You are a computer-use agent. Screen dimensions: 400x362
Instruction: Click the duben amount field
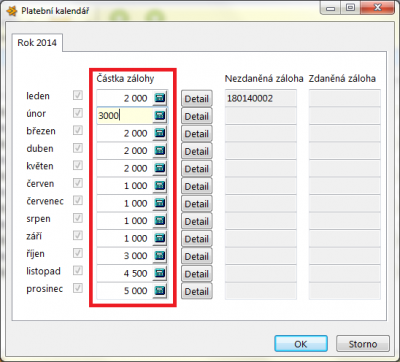point(125,151)
